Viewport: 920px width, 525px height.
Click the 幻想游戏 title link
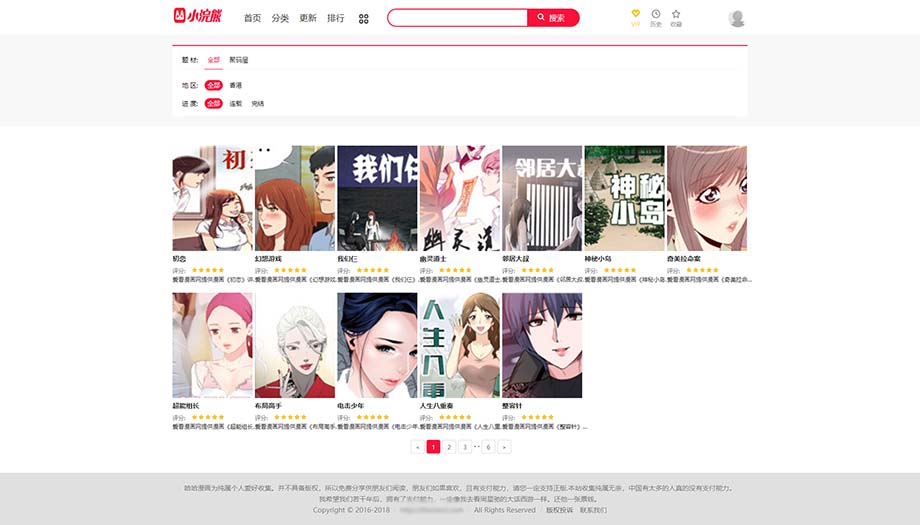pos(268,259)
